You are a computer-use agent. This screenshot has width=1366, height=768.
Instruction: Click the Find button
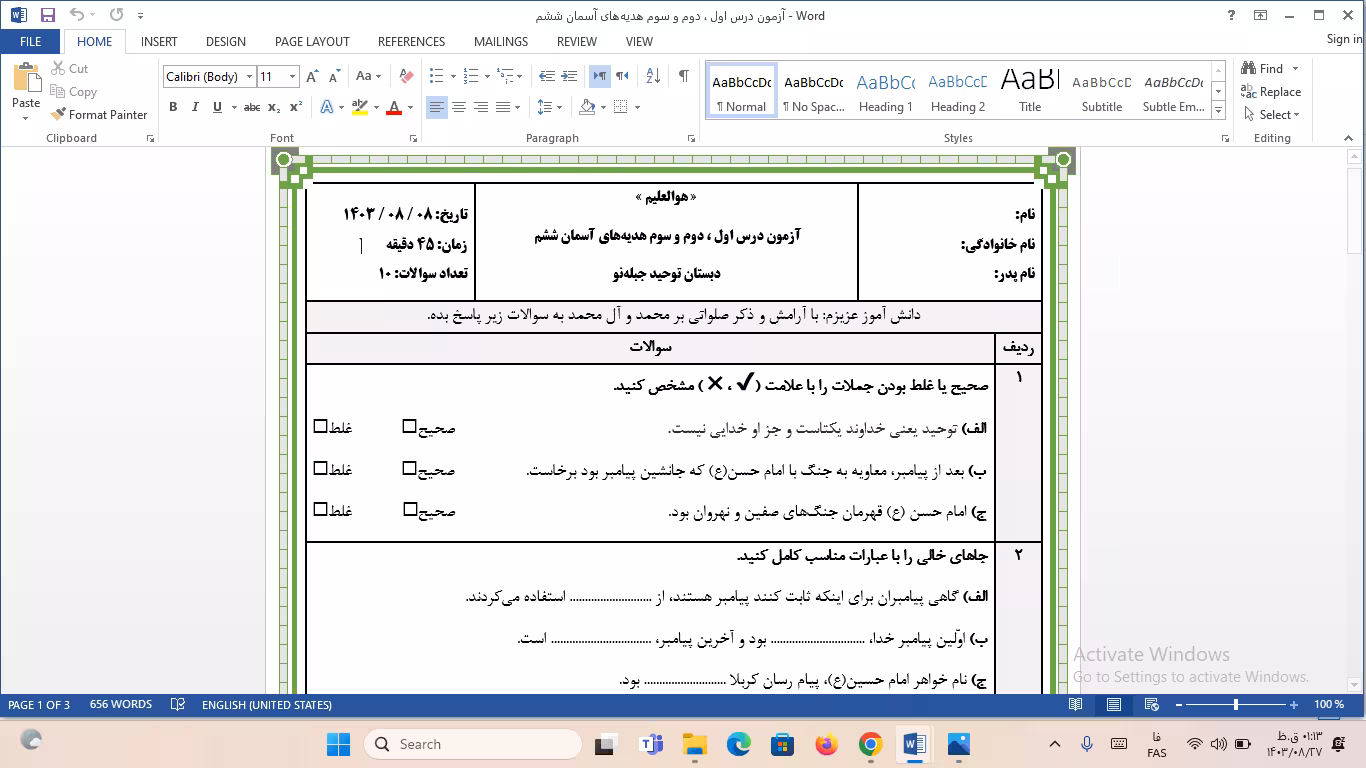[1263, 69]
